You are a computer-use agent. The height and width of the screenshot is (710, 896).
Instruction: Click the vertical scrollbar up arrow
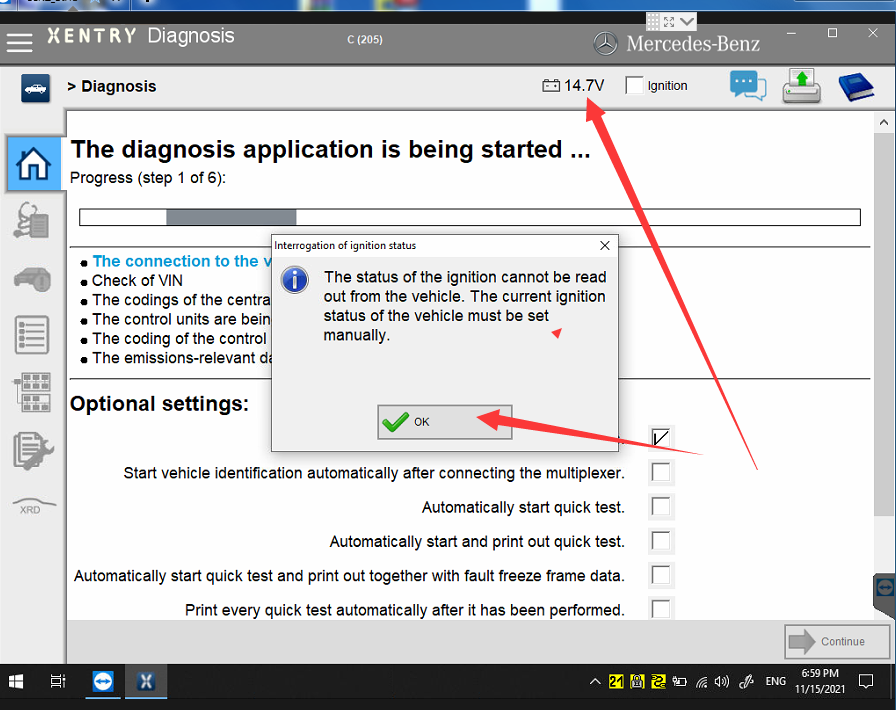pyautogui.click(x=883, y=122)
